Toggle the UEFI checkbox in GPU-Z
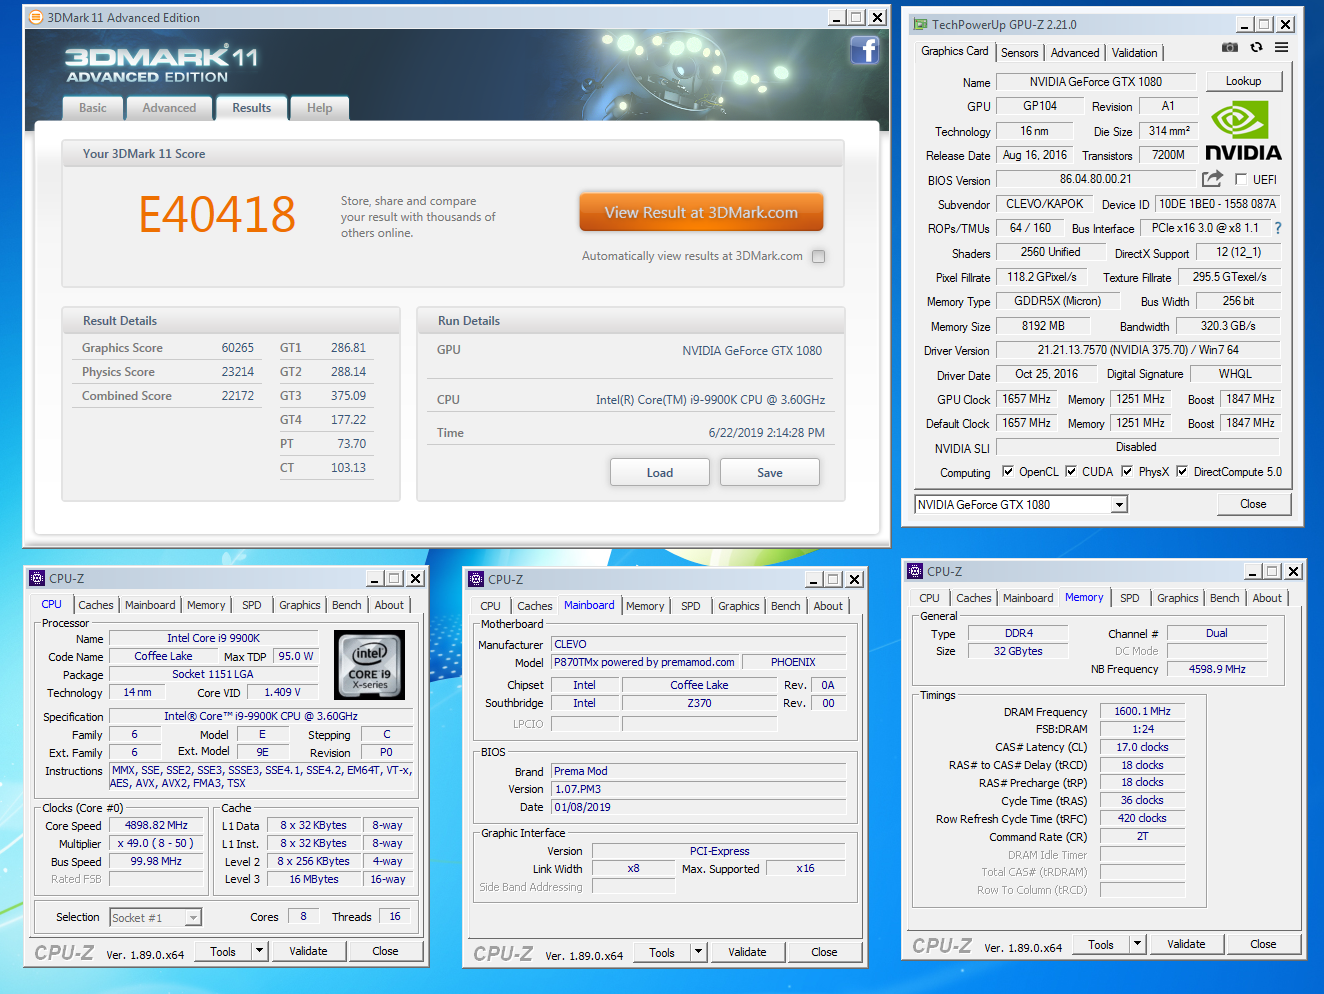Viewport: 1324px width, 994px height. coord(1241,179)
